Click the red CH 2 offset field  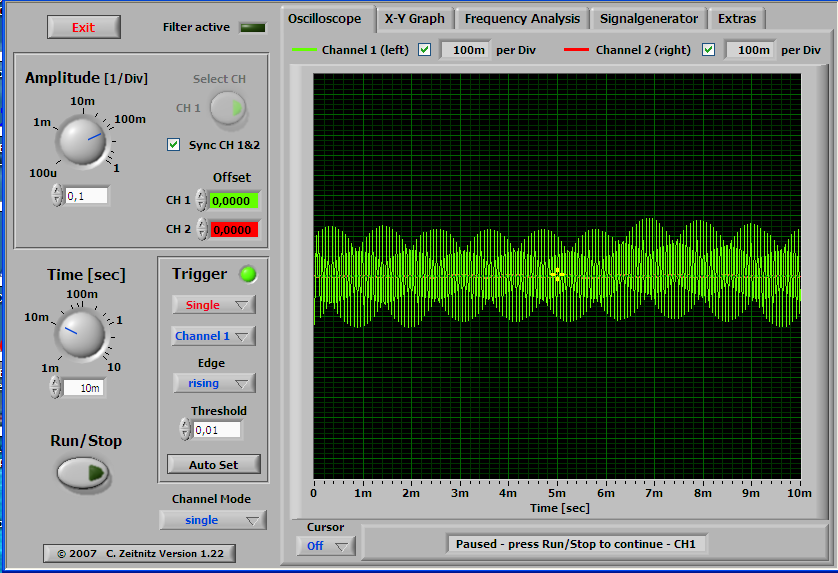(x=234, y=229)
